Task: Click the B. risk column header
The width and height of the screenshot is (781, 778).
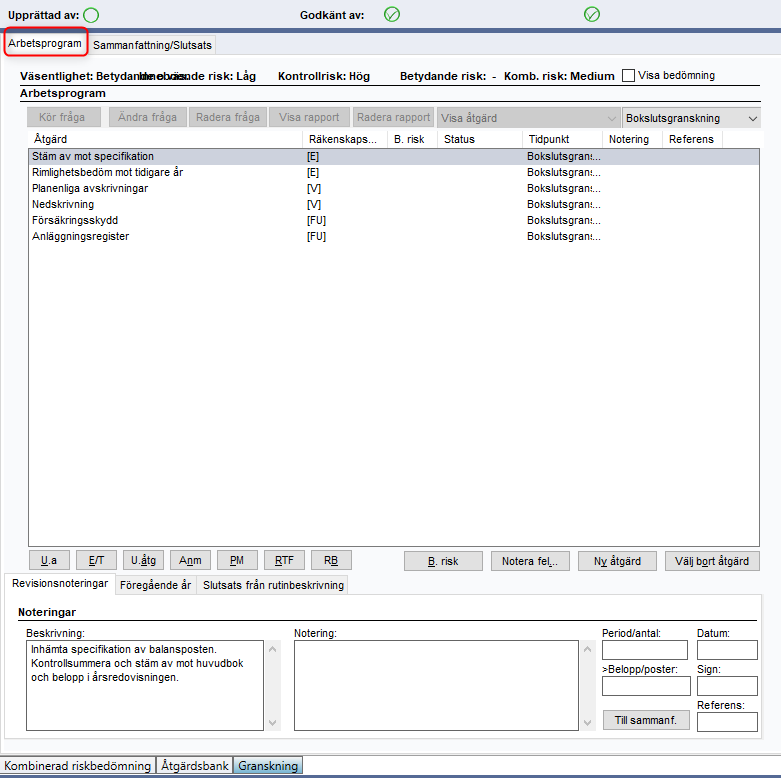Action: pos(412,139)
